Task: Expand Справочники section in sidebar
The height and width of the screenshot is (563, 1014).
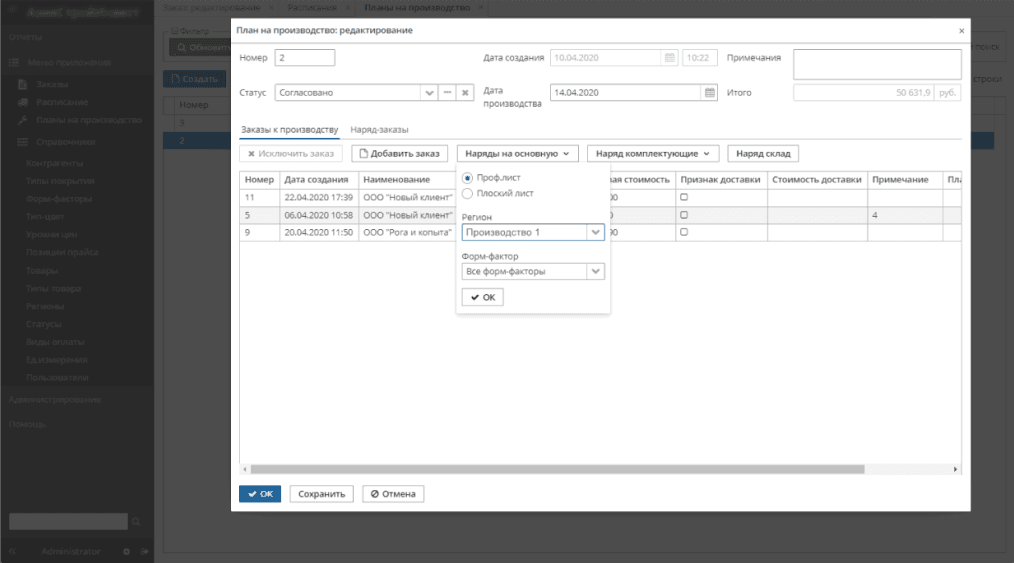Action: tap(65, 142)
